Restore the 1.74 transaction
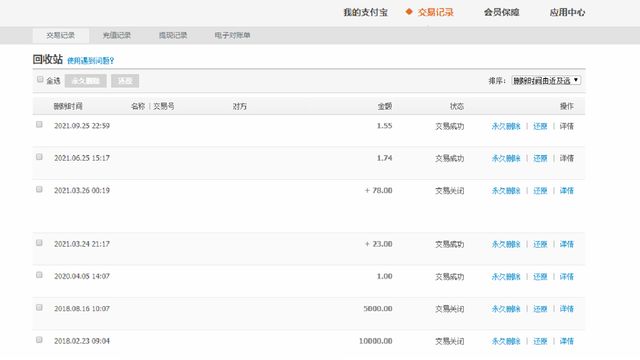This screenshot has width=640, height=360. 540,158
